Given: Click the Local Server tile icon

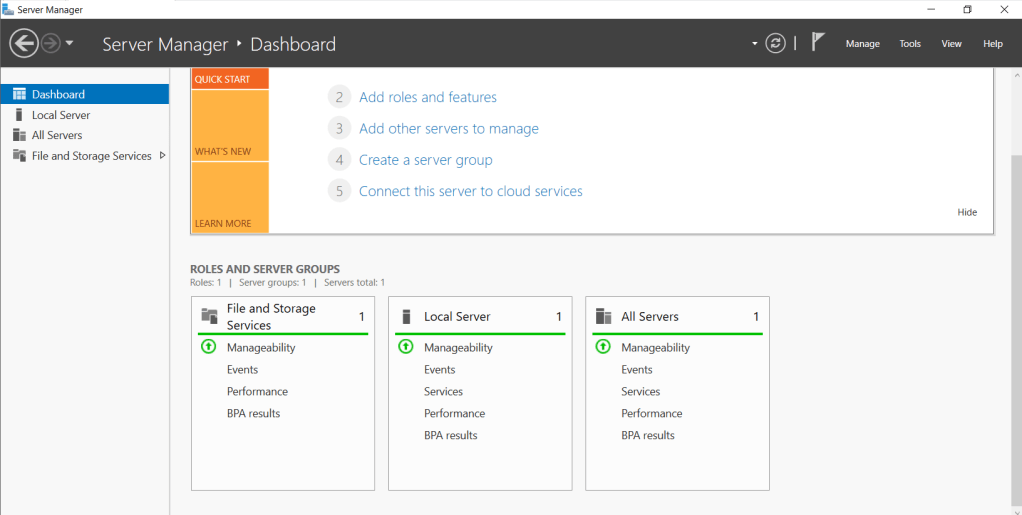Looking at the screenshot, I should (x=406, y=316).
